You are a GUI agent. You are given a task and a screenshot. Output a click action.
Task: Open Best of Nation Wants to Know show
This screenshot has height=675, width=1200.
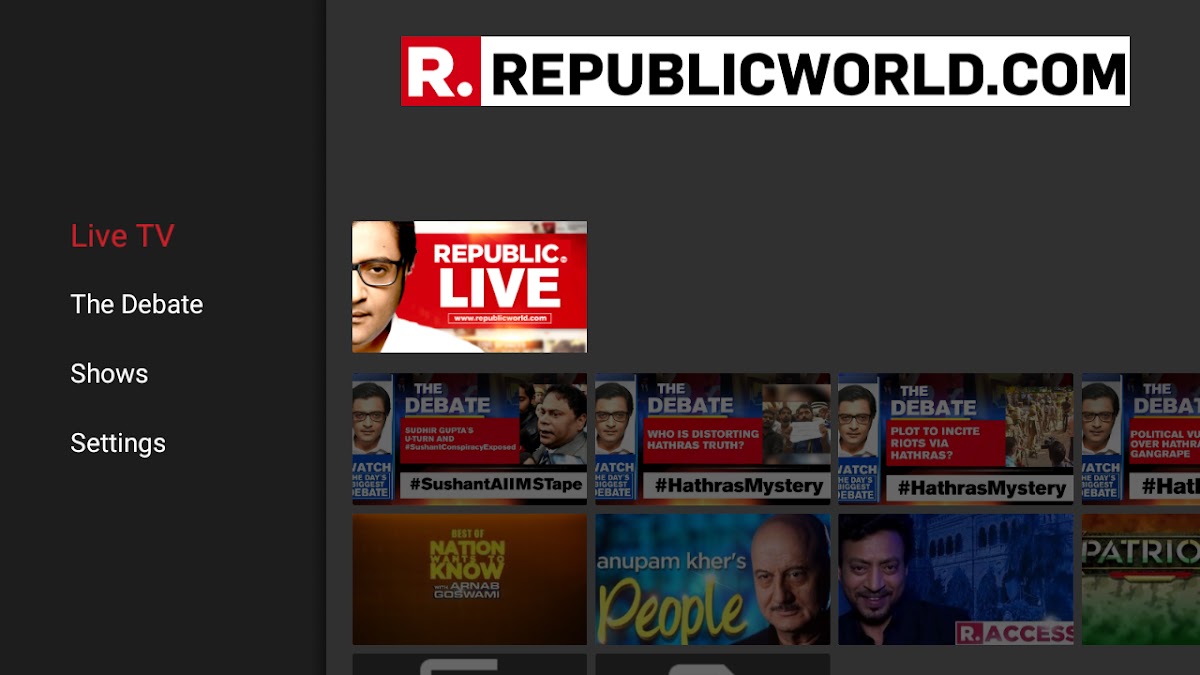point(469,579)
